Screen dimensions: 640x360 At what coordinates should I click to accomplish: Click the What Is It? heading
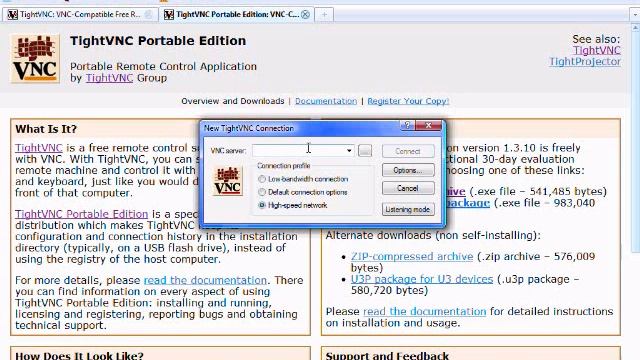46,129
